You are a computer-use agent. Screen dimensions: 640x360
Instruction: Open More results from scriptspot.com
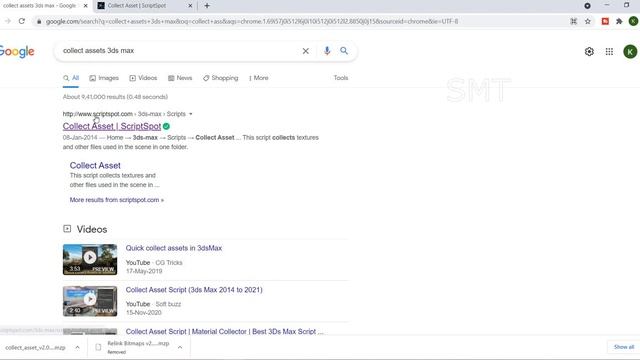pyautogui.click(x=117, y=200)
